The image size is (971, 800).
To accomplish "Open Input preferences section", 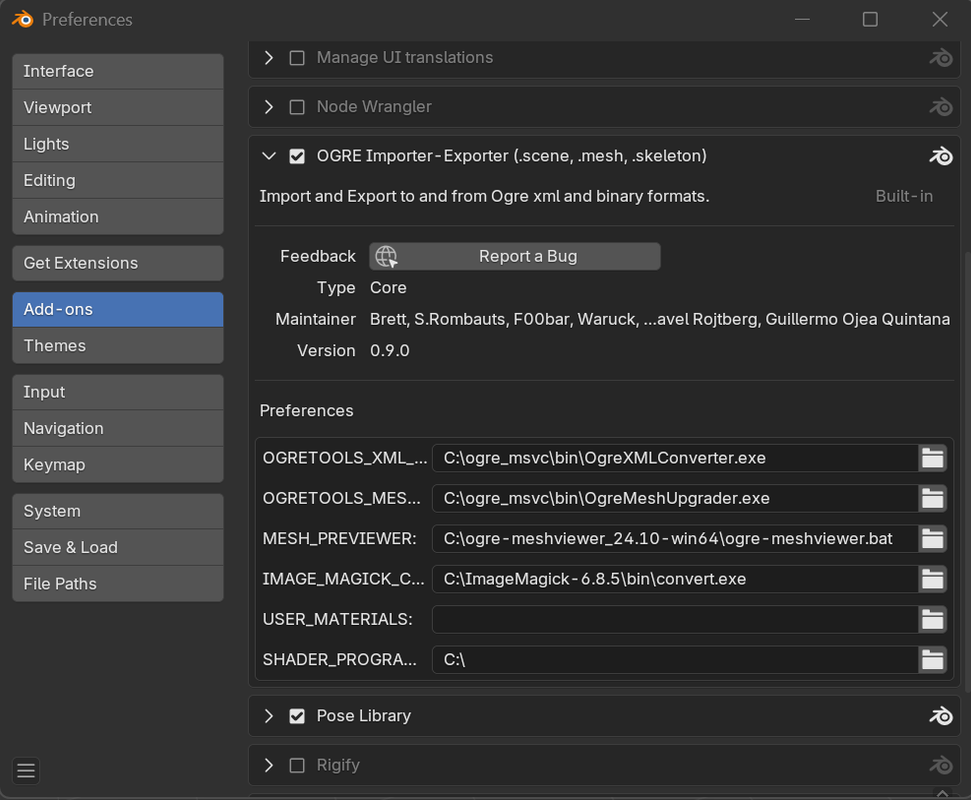I will pos(118,392).
